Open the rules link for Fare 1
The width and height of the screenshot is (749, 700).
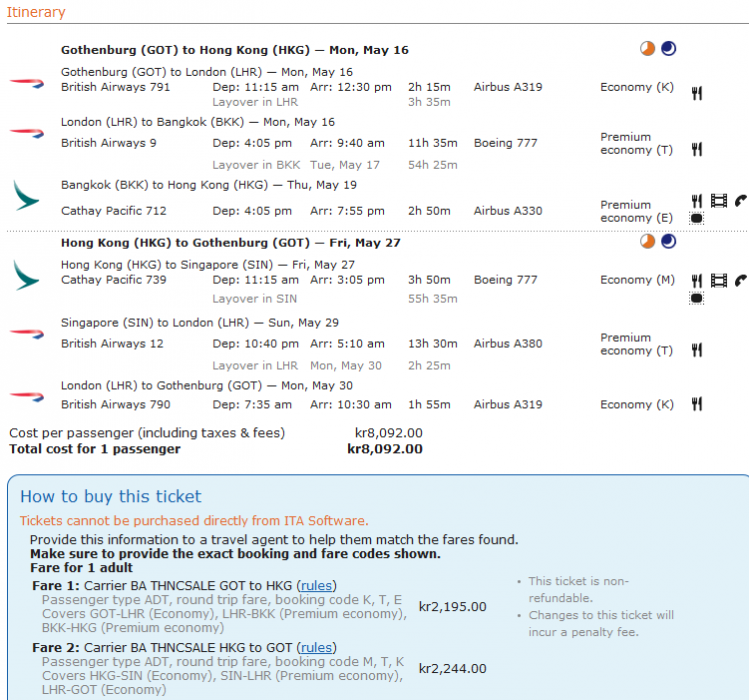[318, 586]
